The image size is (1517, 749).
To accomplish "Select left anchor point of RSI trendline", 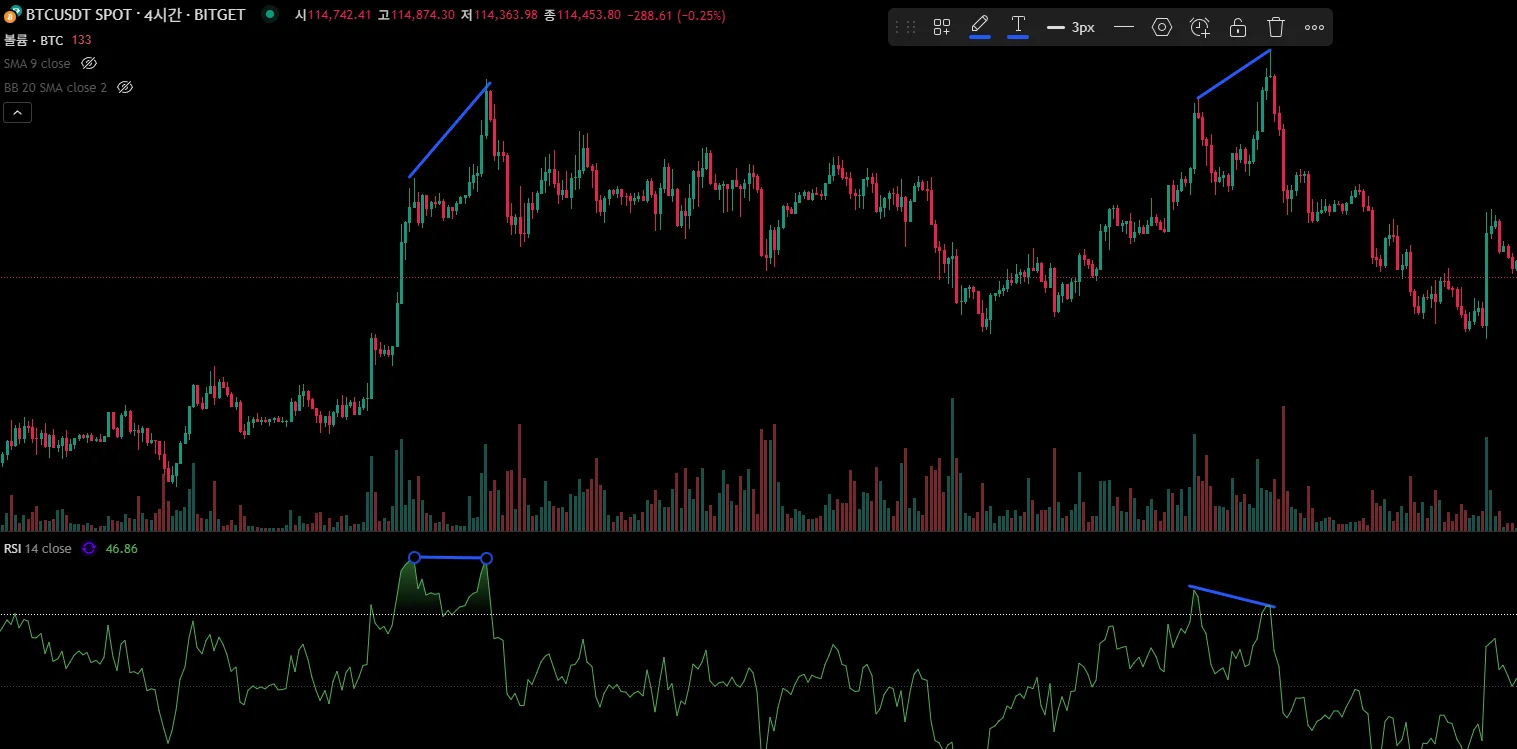I will pos(414,557).
